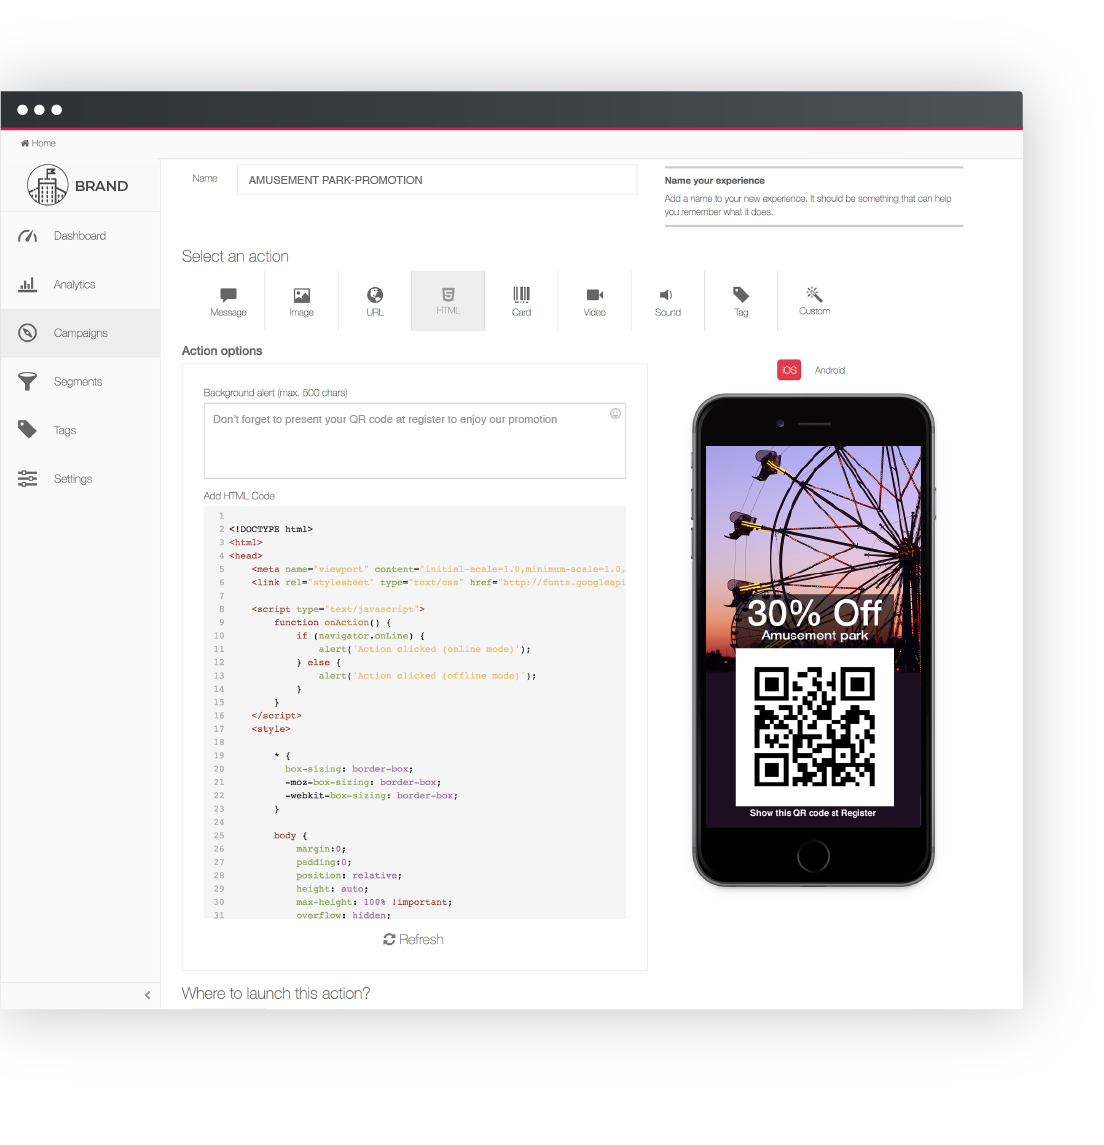Screen dimensions: 1104x1145
Task: Click the 'function onAction() {' code line
Action: [332, 622]
